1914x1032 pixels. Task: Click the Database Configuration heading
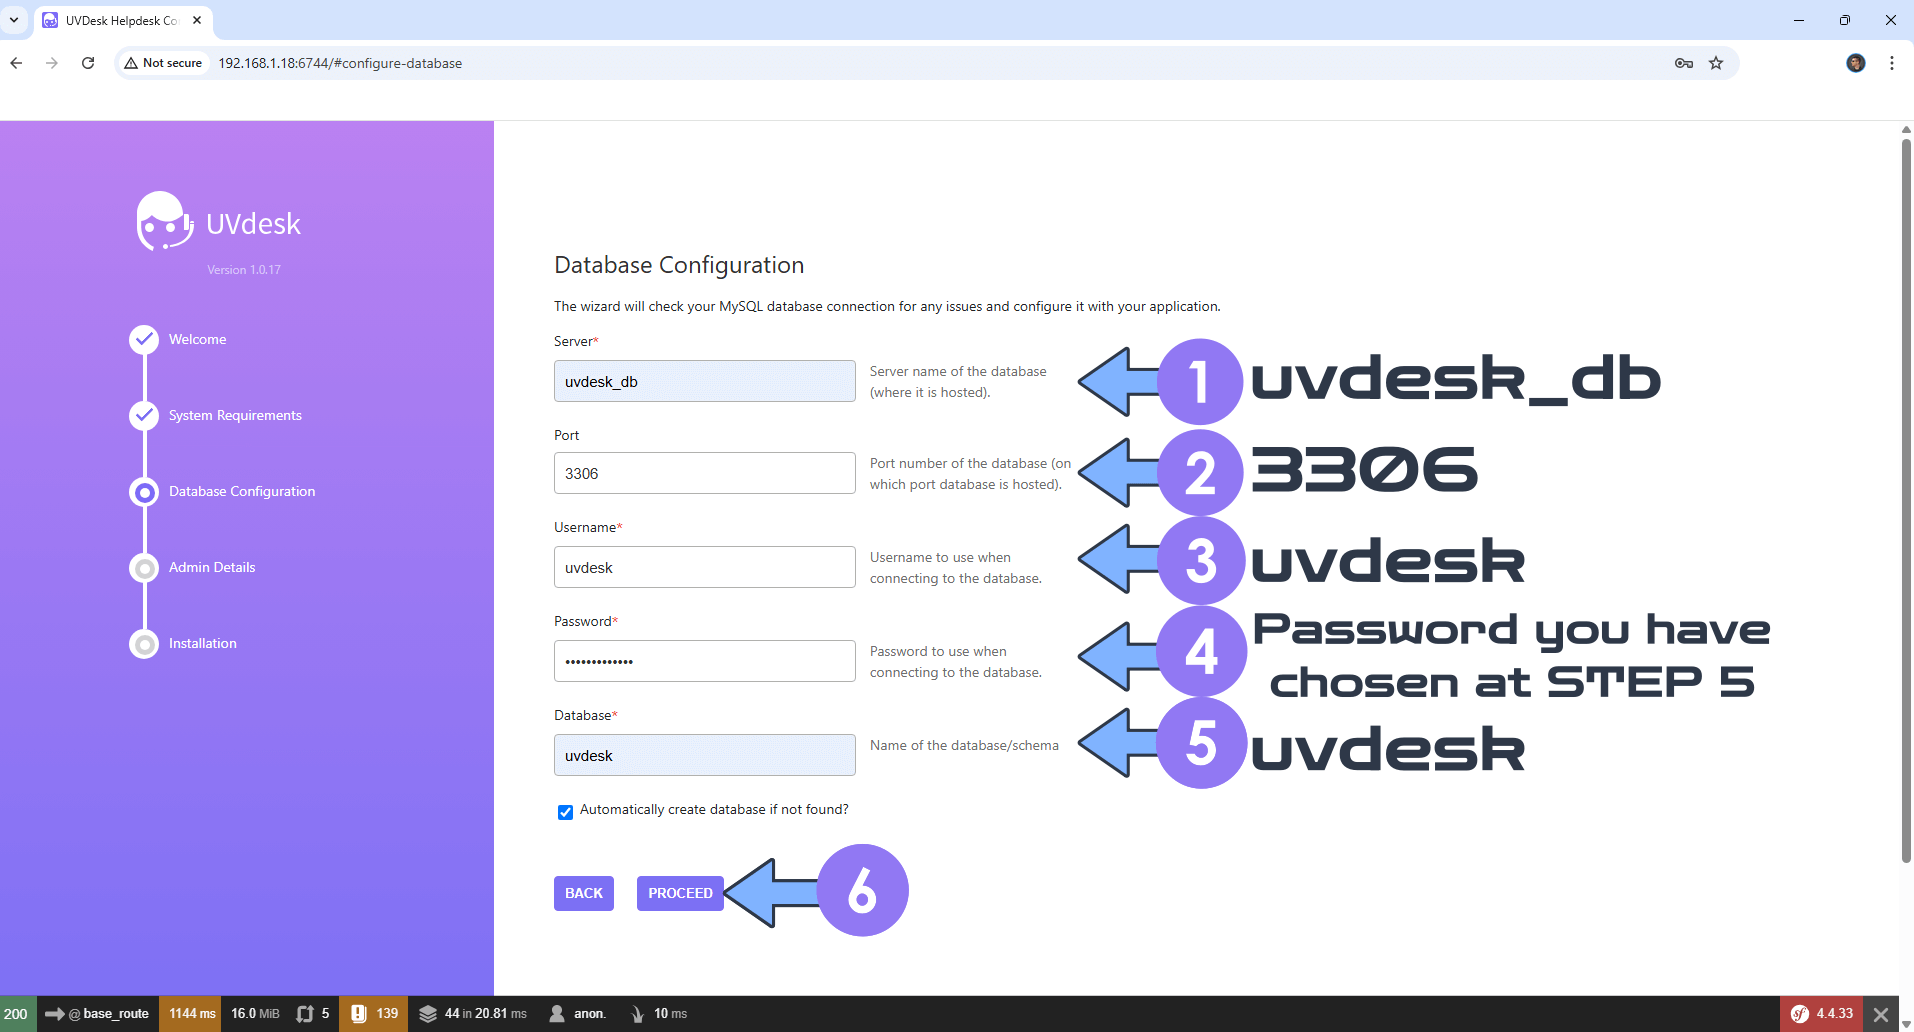(x=679, y=265)
